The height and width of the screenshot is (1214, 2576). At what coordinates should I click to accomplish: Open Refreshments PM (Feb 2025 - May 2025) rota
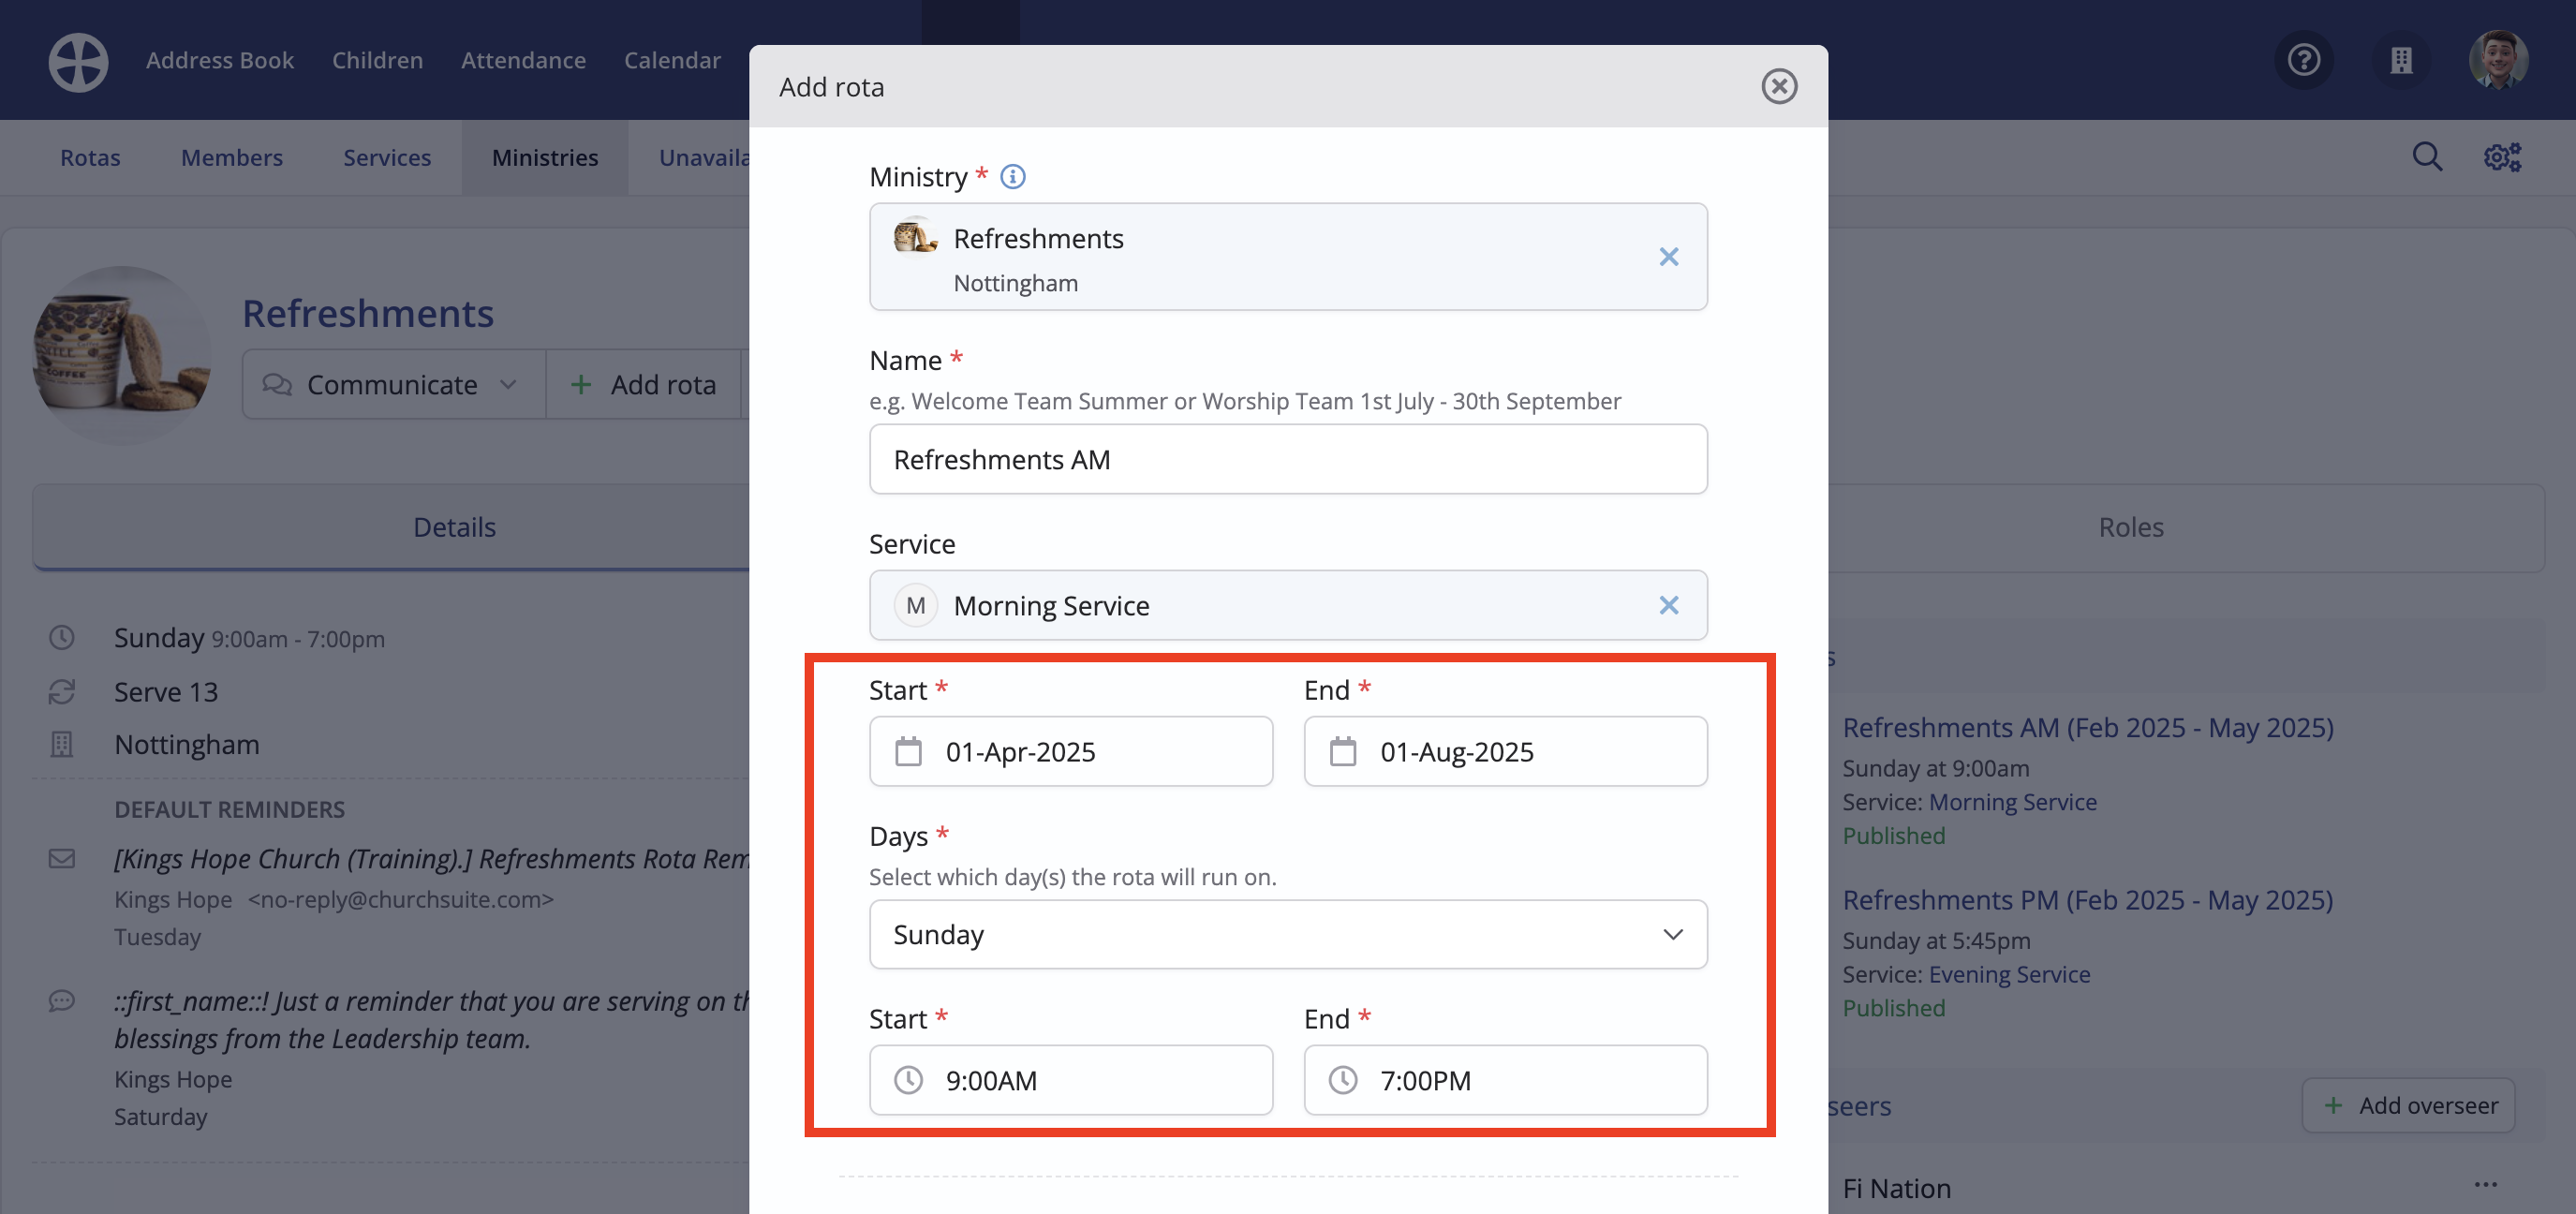[2087, 899]
